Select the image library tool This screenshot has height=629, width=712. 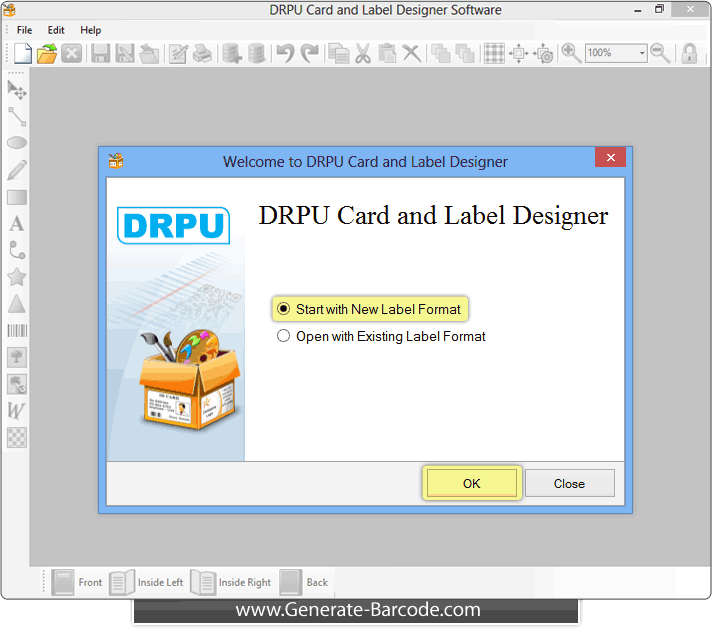17,384
